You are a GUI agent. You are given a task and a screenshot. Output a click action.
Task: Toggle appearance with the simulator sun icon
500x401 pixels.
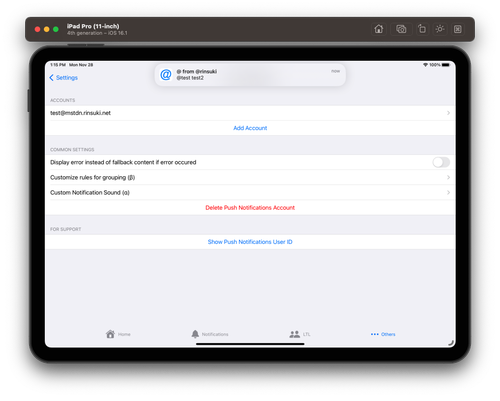click(x=440, y=29)
